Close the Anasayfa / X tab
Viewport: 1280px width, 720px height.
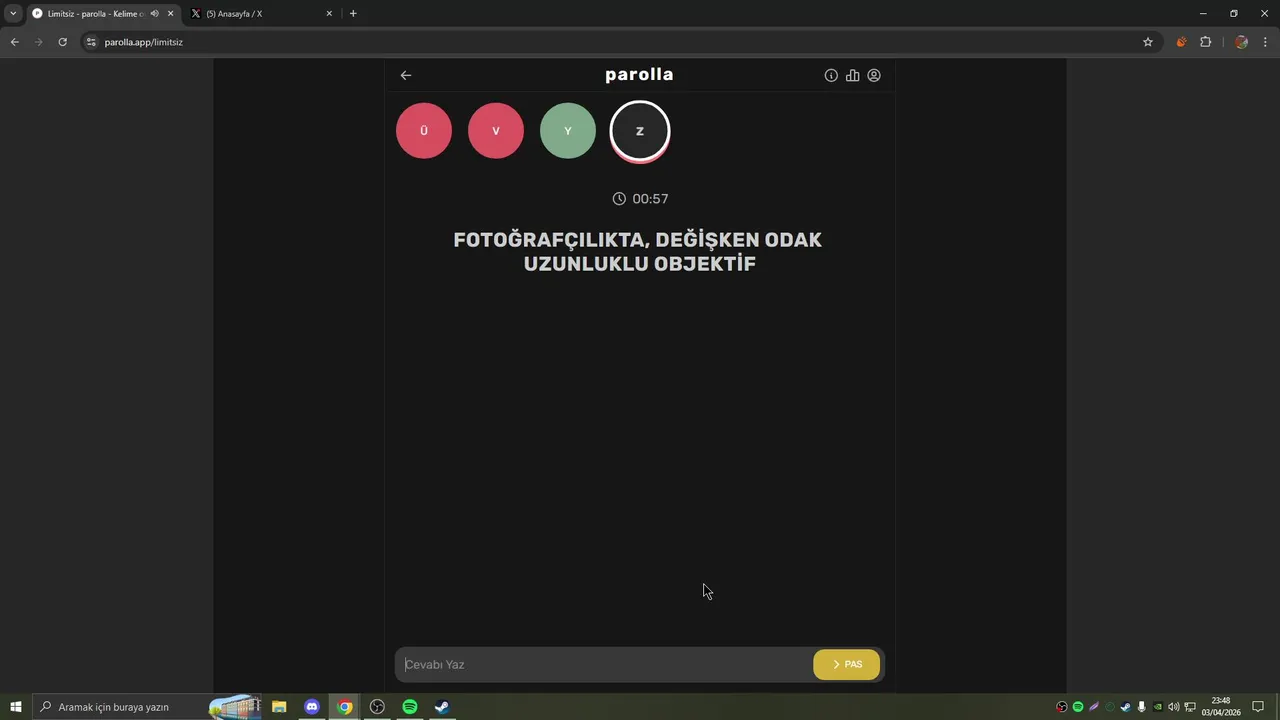point(329,14)
